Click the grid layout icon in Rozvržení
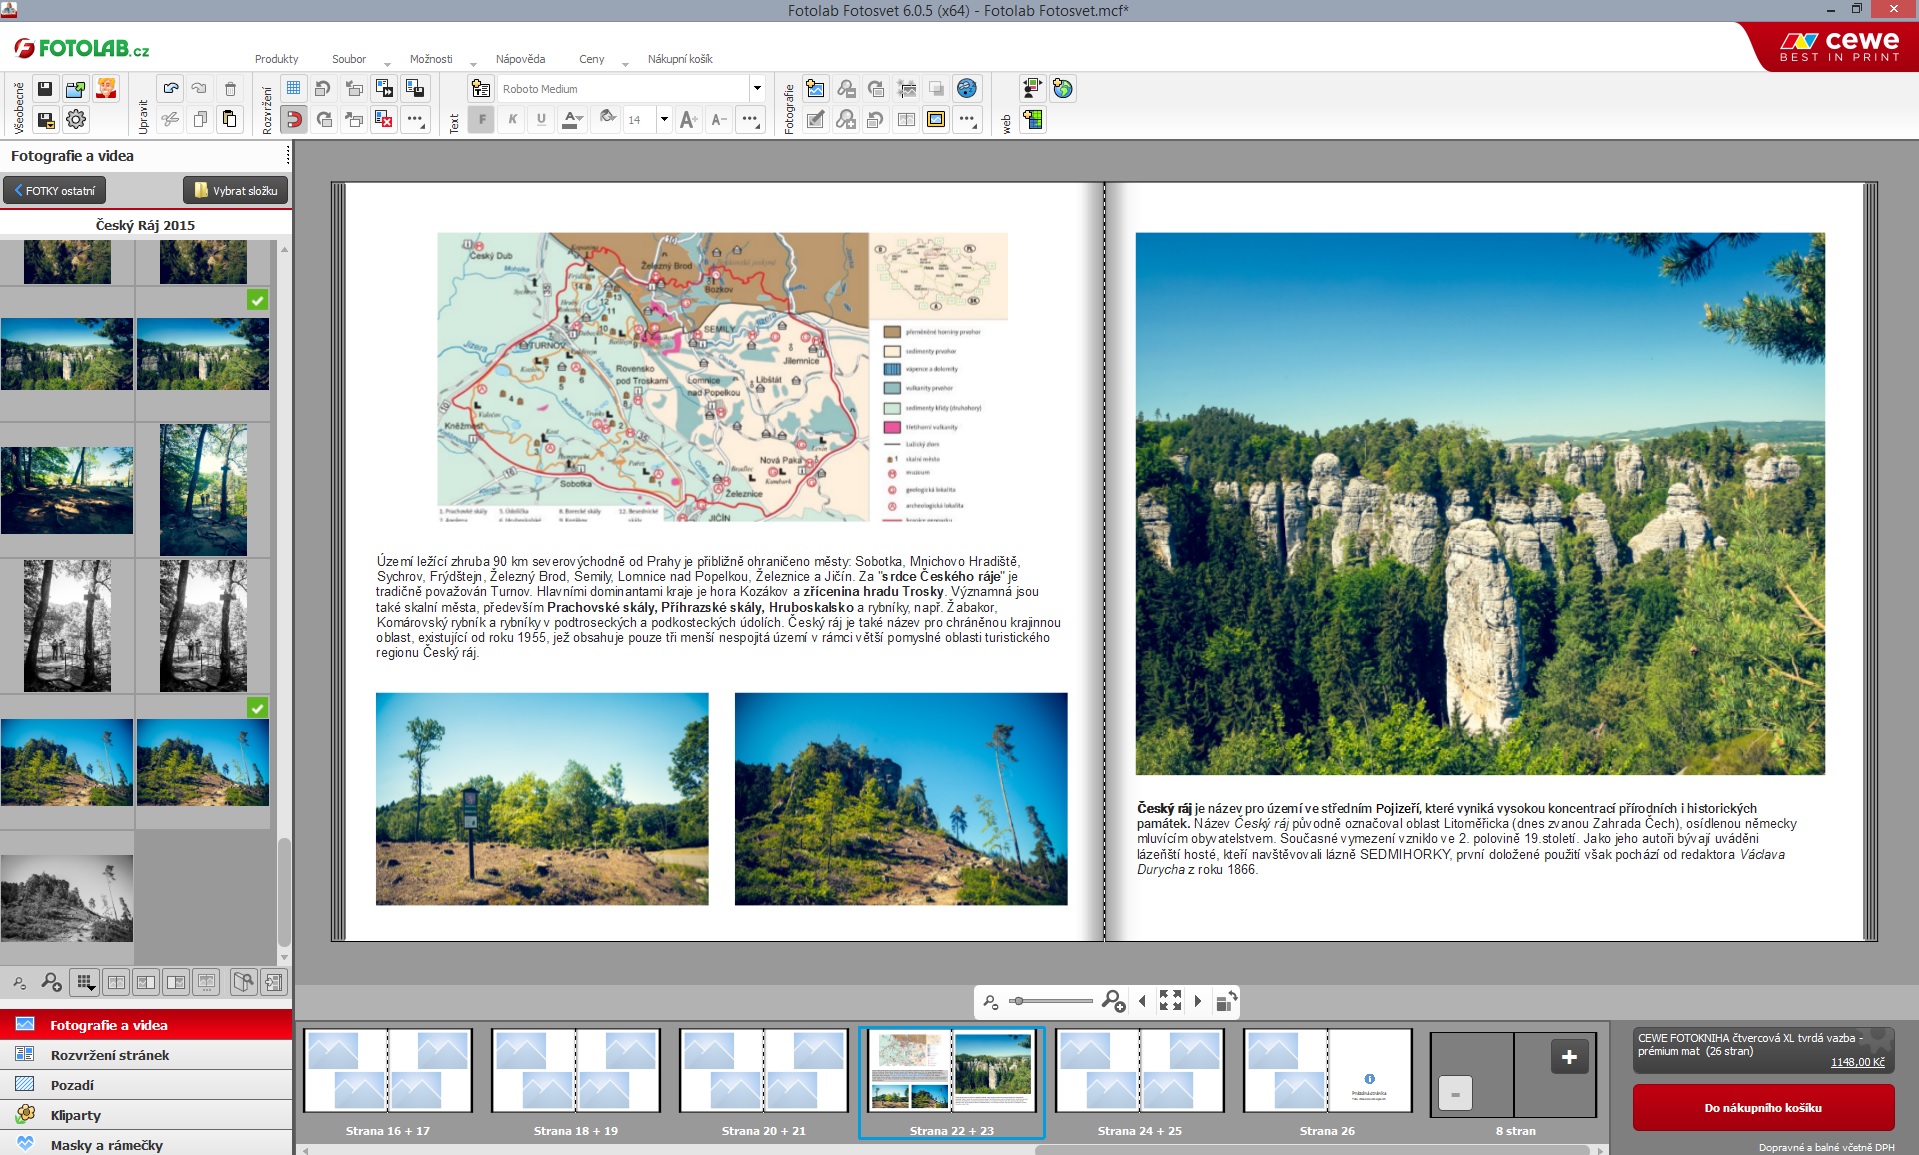1919x1155 pixels. [293, 89]
